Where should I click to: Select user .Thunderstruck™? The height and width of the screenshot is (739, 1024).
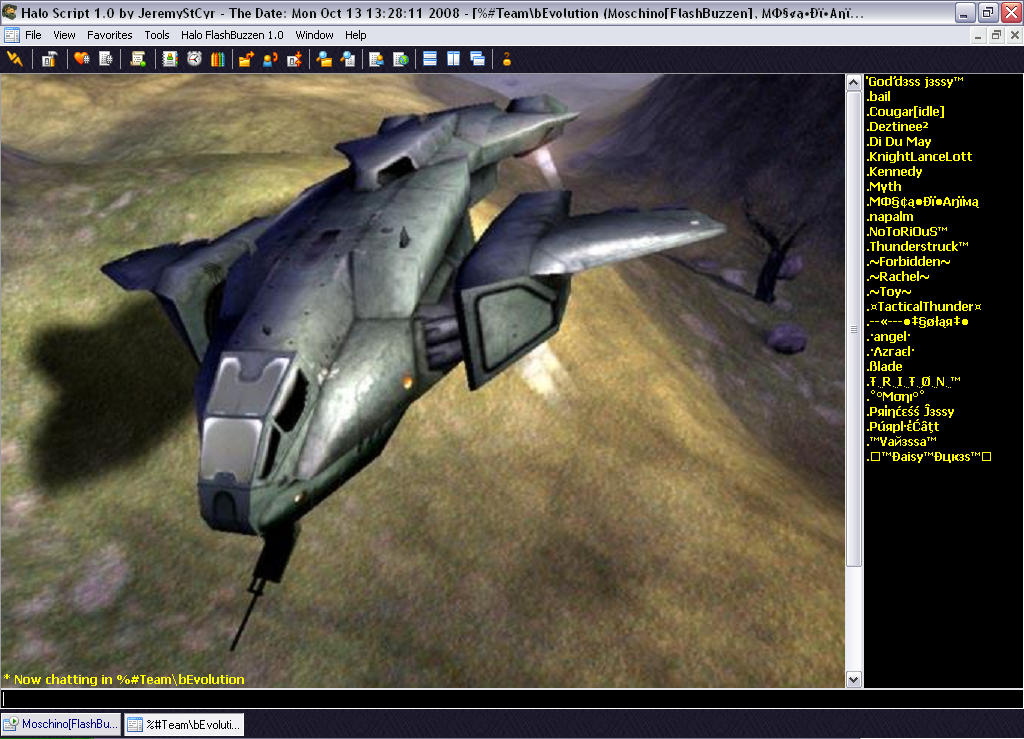click(x=918, y=247)
